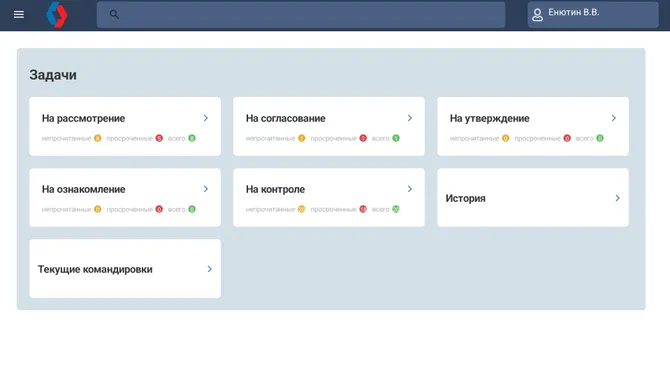Click the На утверждение chevron arrow
The image size is (670, 376).
[614, 118]
